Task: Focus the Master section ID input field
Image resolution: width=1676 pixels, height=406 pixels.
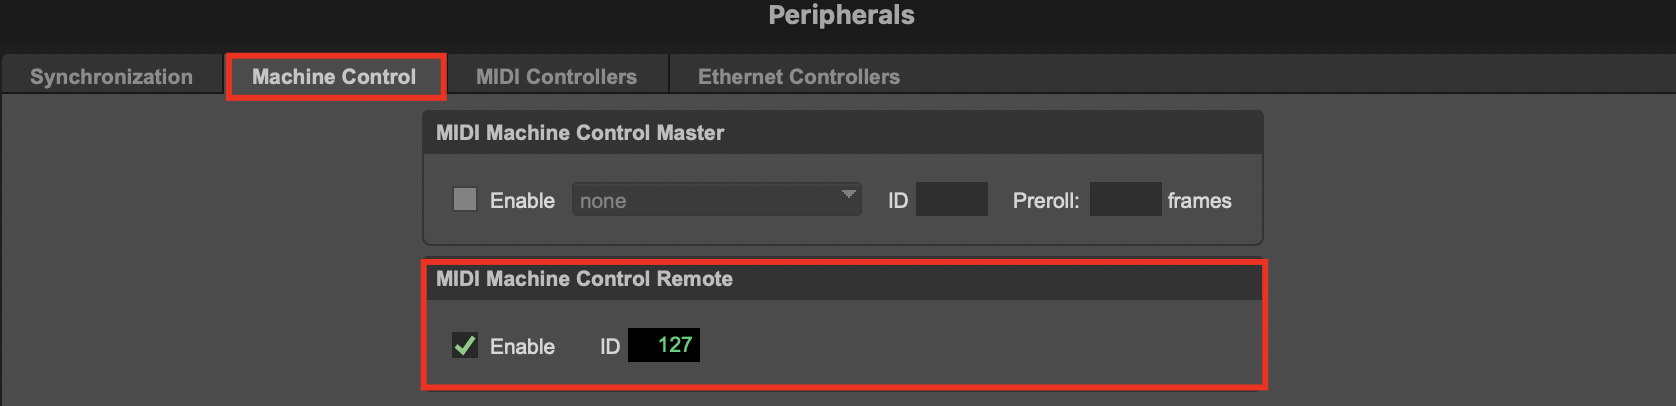Action: [952, 199]
